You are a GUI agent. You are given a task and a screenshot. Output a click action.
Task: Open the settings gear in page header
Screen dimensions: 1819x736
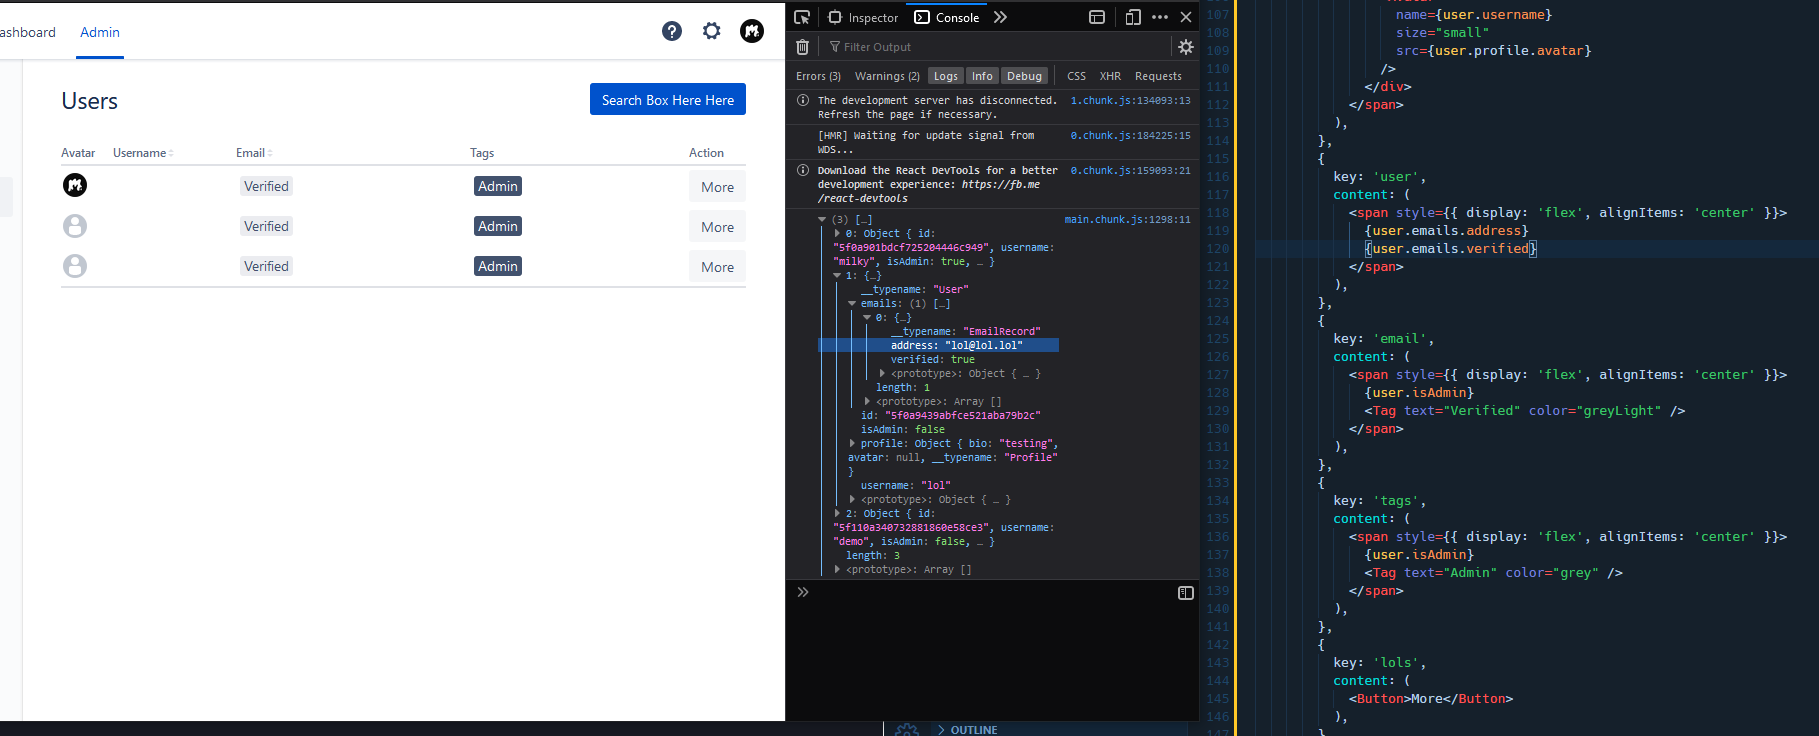pyautogui.click(x=712, y=31)
